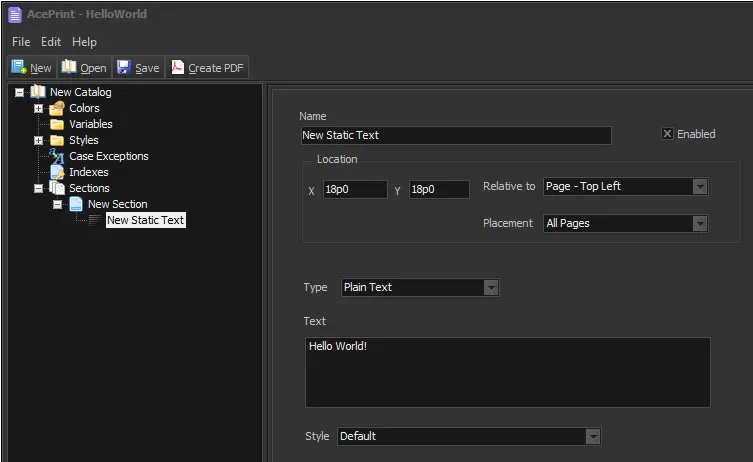Open the File menu
Viewport: 753px width, 462px height.
21,42
